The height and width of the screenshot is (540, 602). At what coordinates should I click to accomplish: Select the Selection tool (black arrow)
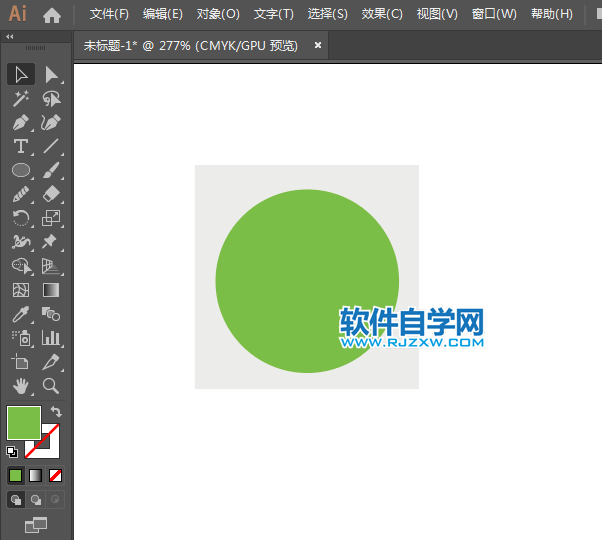point(21,74)
